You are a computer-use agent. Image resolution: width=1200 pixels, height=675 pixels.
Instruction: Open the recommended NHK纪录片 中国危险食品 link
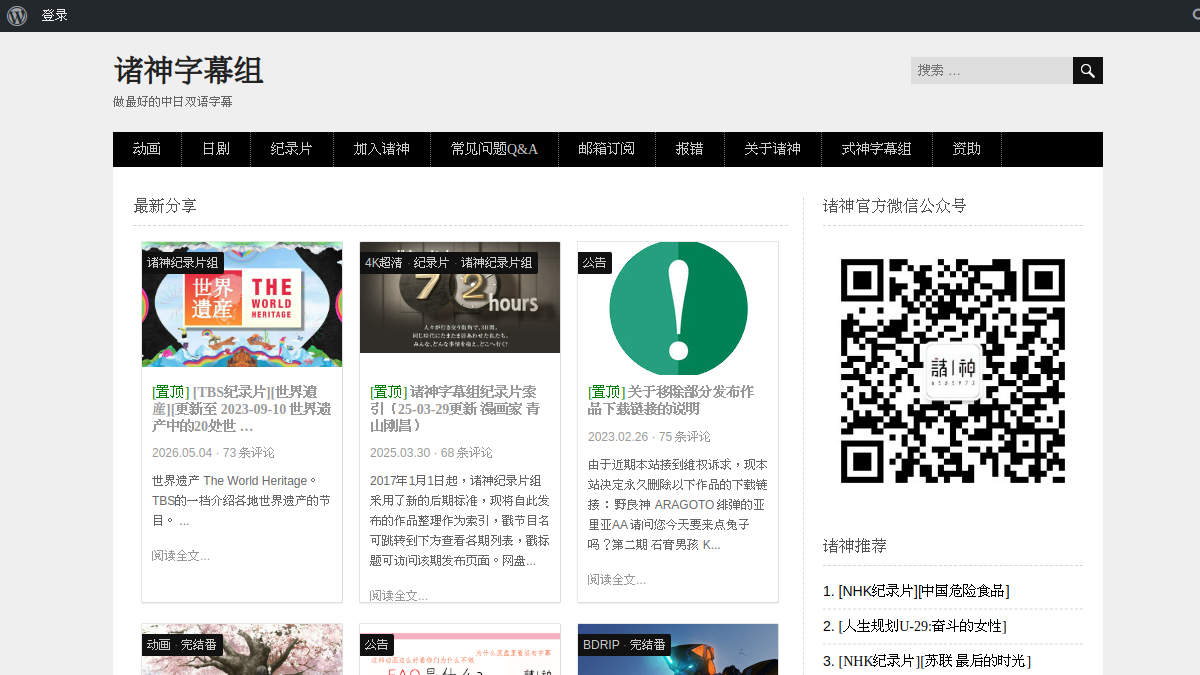coord(924,591)
